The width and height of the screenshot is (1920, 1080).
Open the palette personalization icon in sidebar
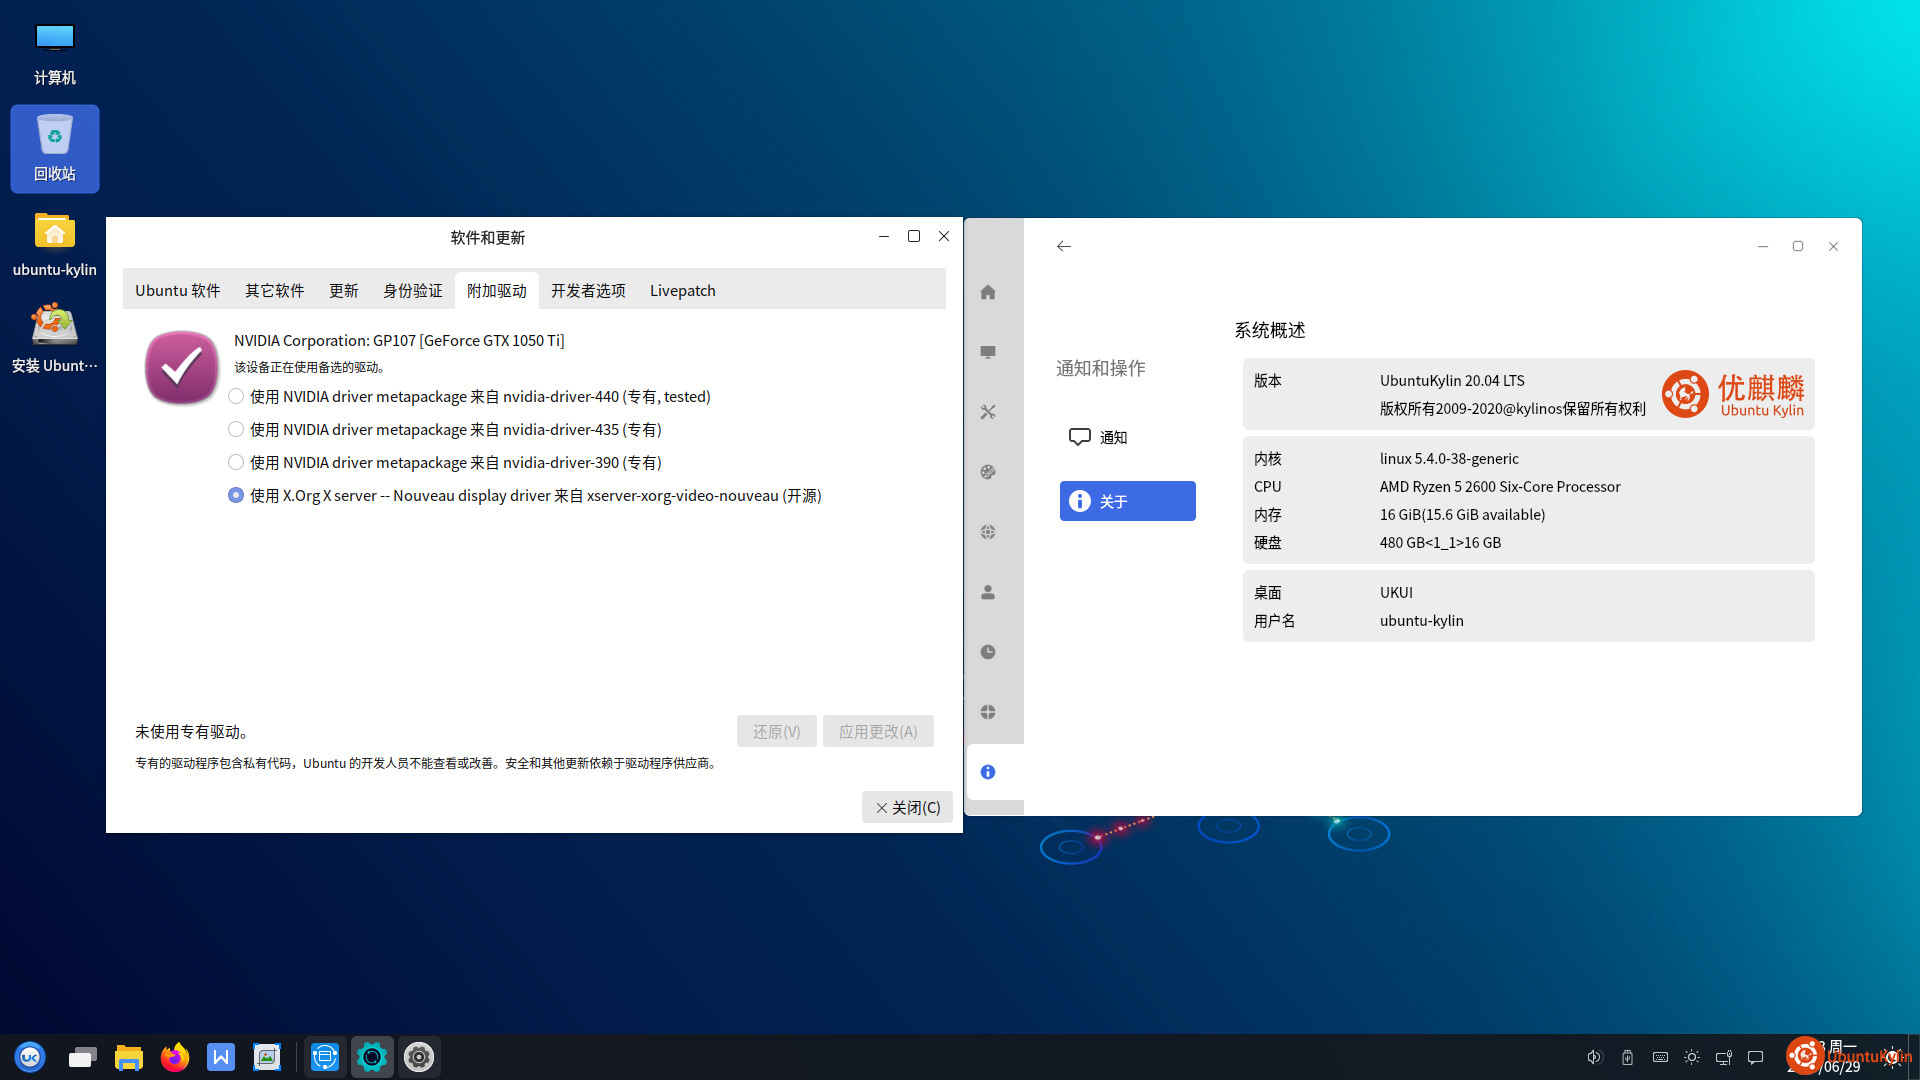[988, 472]
